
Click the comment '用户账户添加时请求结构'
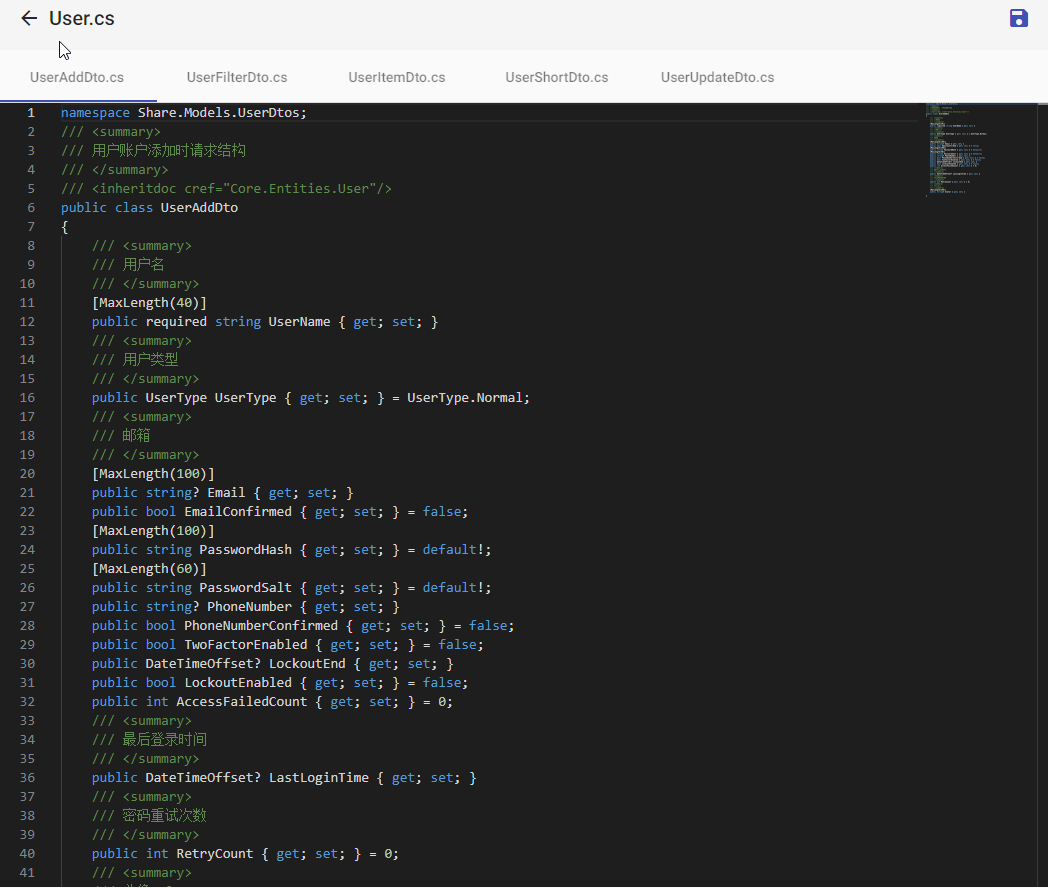(168, 151)
